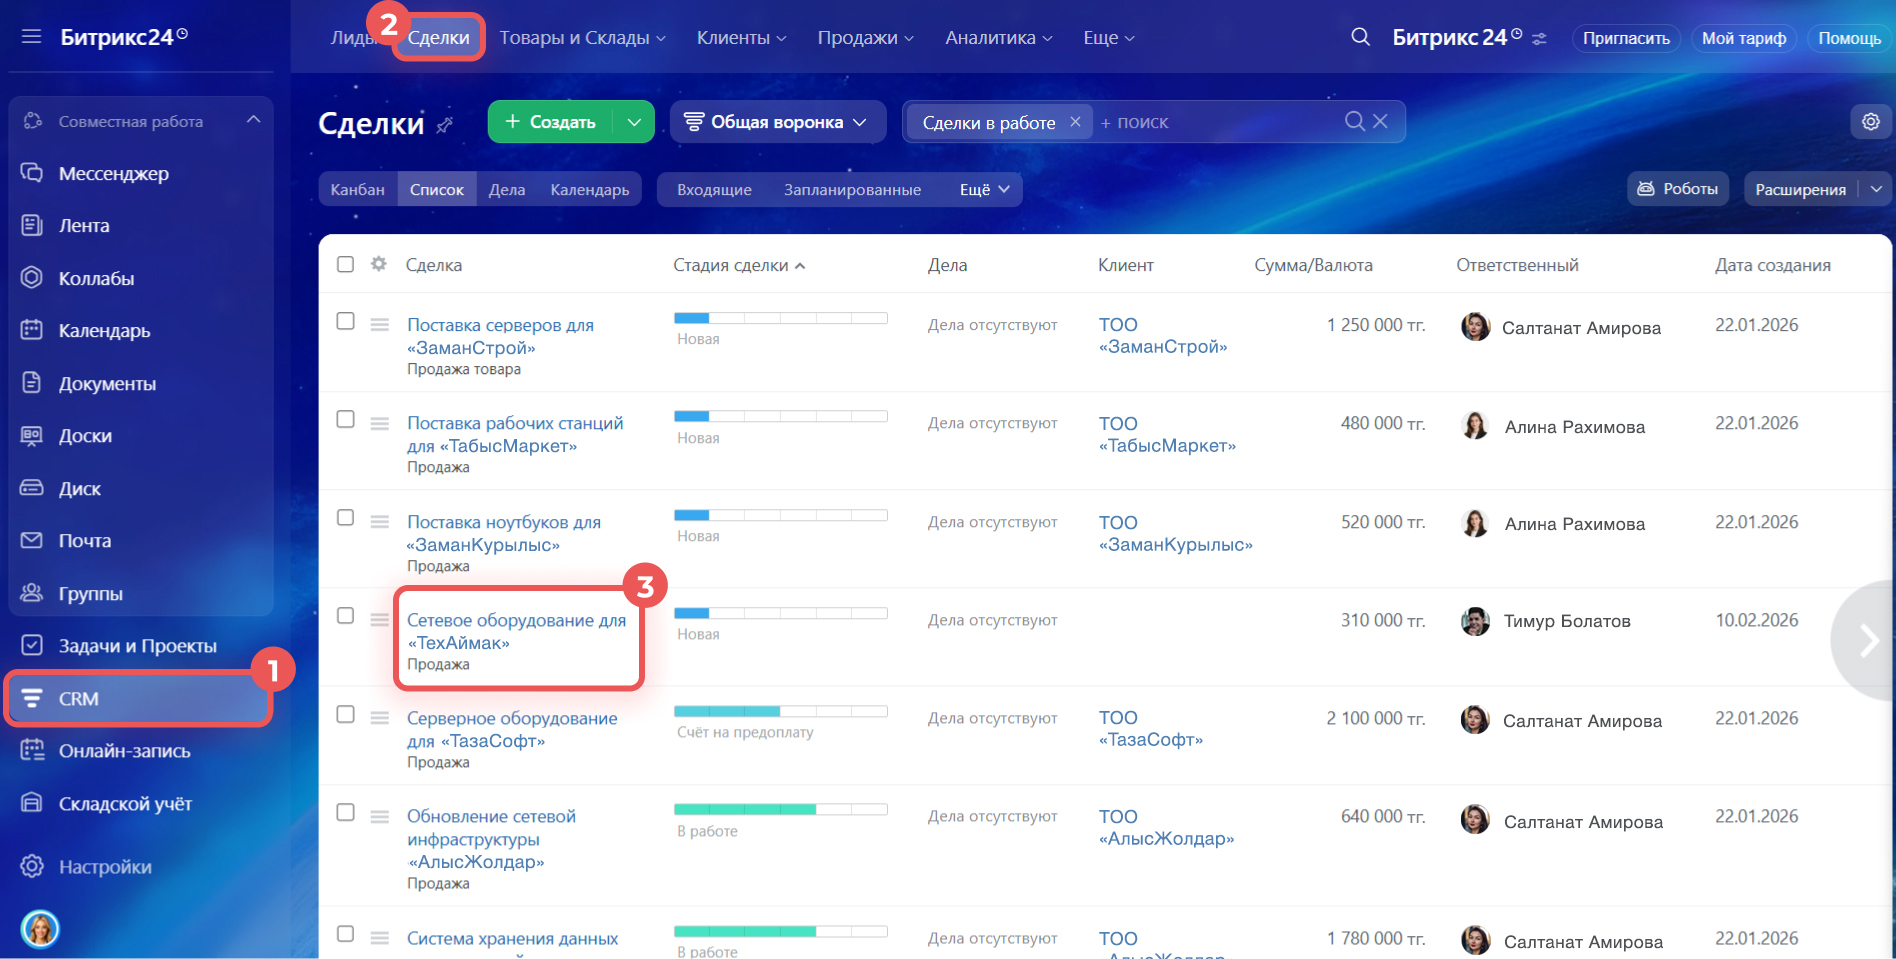Click the search magnifier icon in header
1896x959 pixels.
pyautogui.click(x=1360, y=37)
